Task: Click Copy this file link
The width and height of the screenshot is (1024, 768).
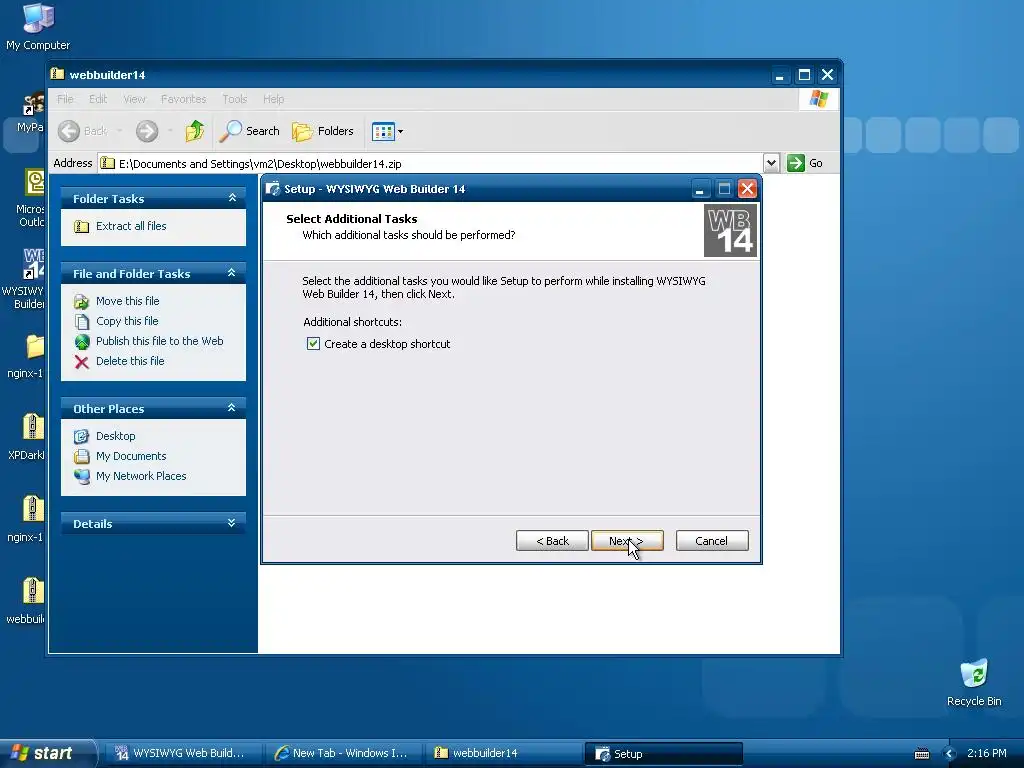Action: point(127,321)
